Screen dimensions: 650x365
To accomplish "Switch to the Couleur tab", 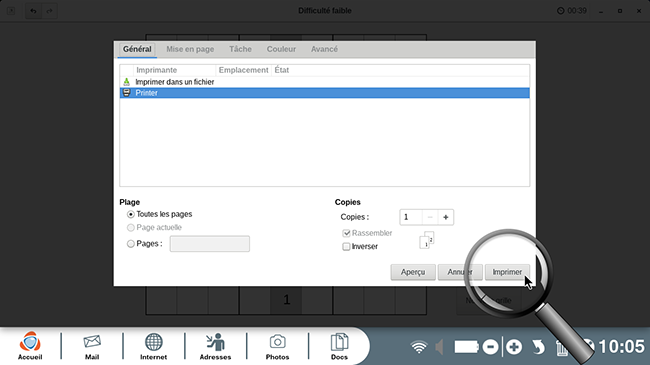I will click(281, 49).
